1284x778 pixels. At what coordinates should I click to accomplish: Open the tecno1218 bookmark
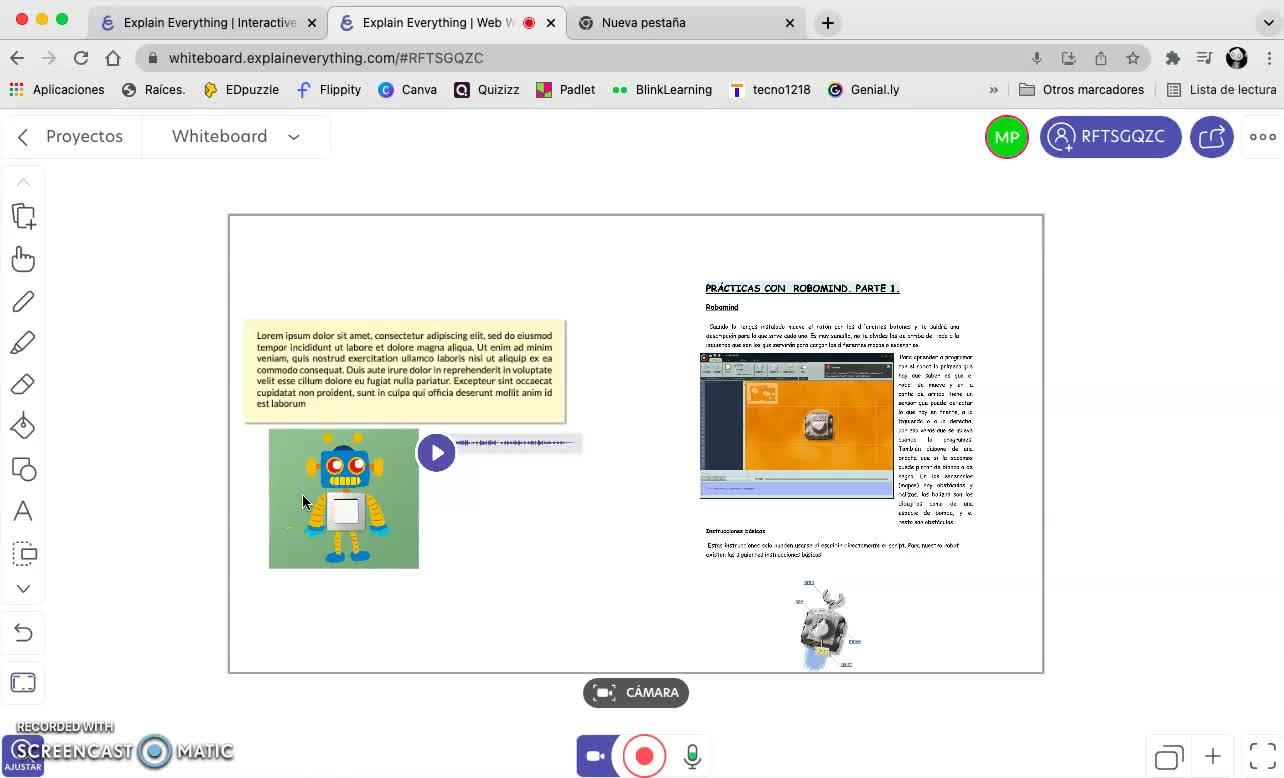click(770, 89)
